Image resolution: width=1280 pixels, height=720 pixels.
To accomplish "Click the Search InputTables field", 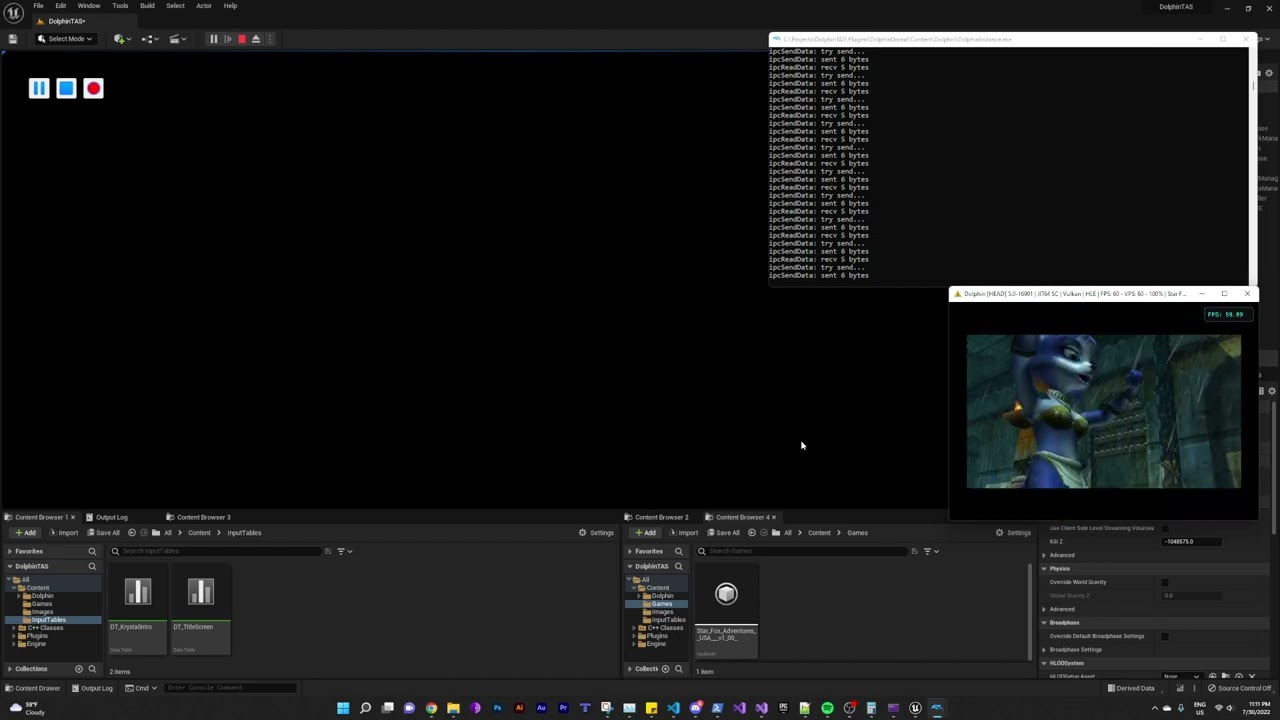I will pos(215,551).
